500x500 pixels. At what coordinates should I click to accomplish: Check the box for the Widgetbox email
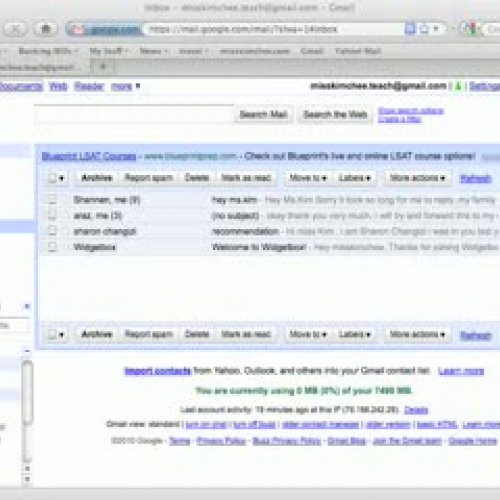pyautogui.click(x=52, y=247)
